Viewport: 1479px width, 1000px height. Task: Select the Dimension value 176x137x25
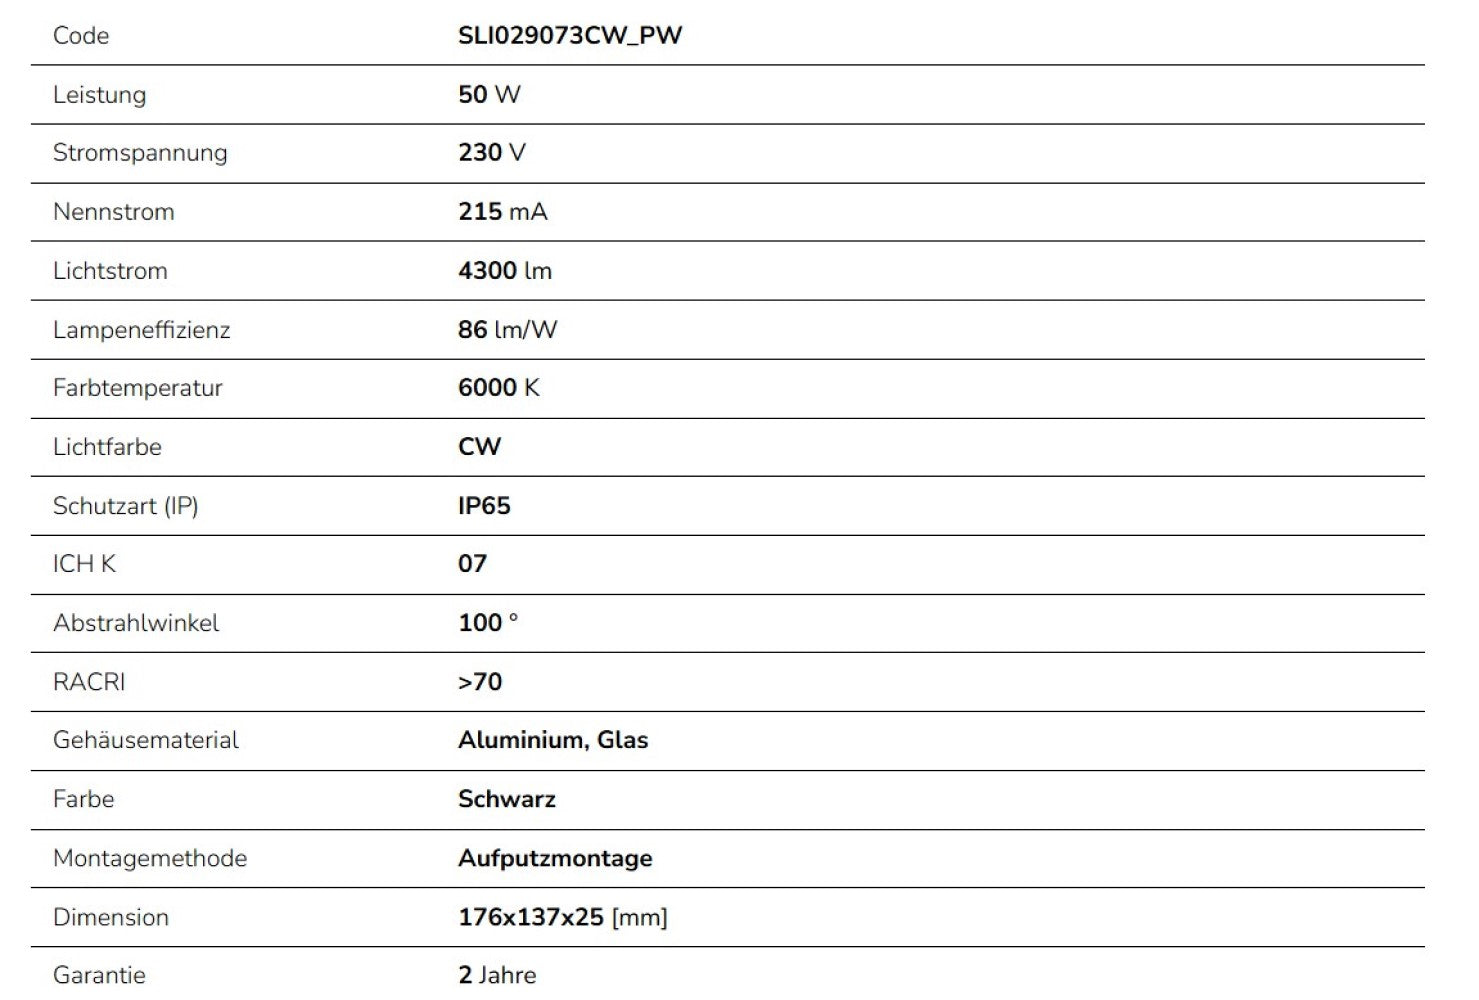click(x=531, y=917)
